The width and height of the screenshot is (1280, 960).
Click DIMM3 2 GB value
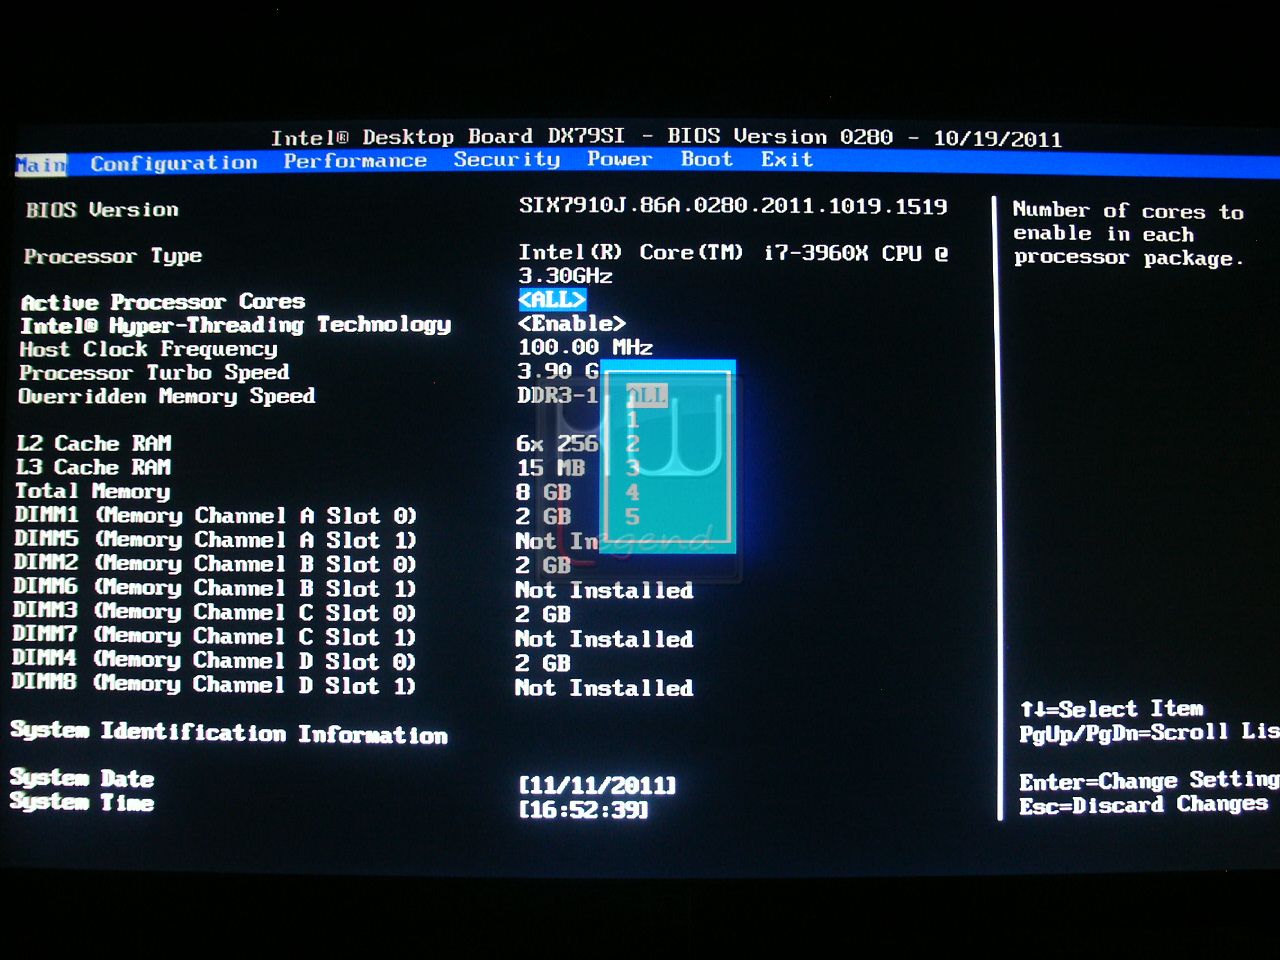543,615
